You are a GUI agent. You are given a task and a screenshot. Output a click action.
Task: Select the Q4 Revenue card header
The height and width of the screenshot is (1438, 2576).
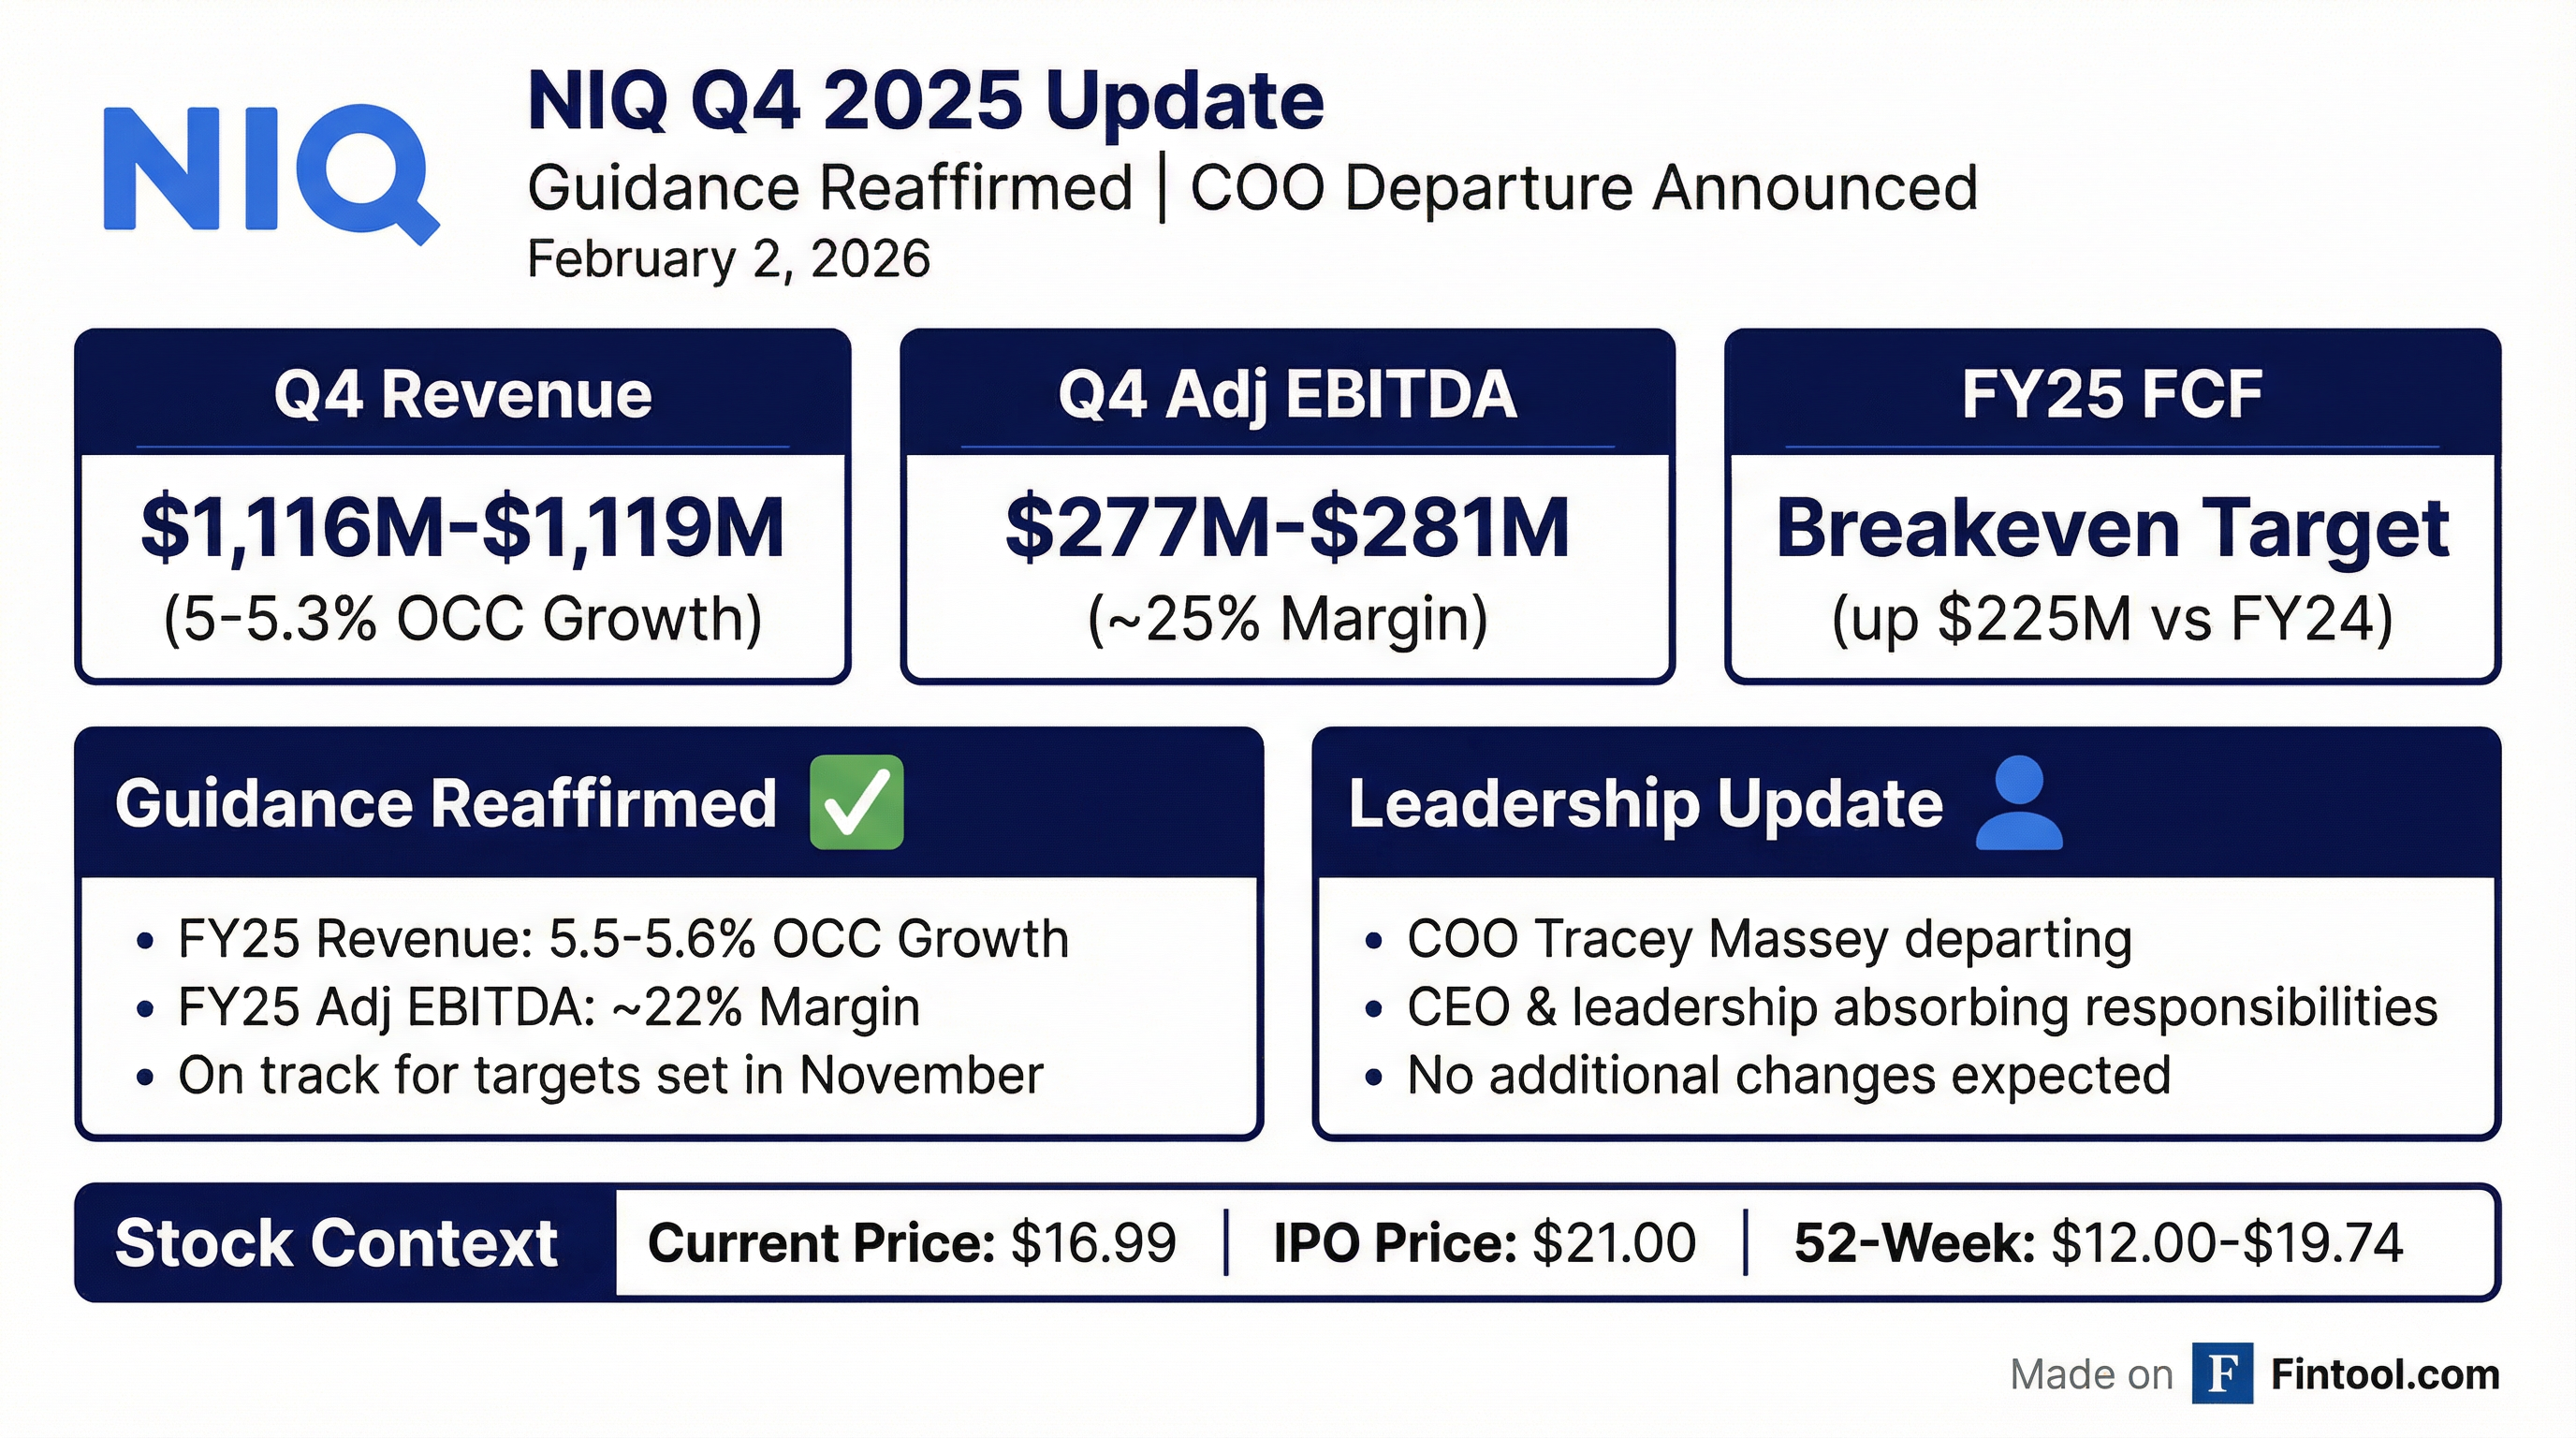[462, 394]
